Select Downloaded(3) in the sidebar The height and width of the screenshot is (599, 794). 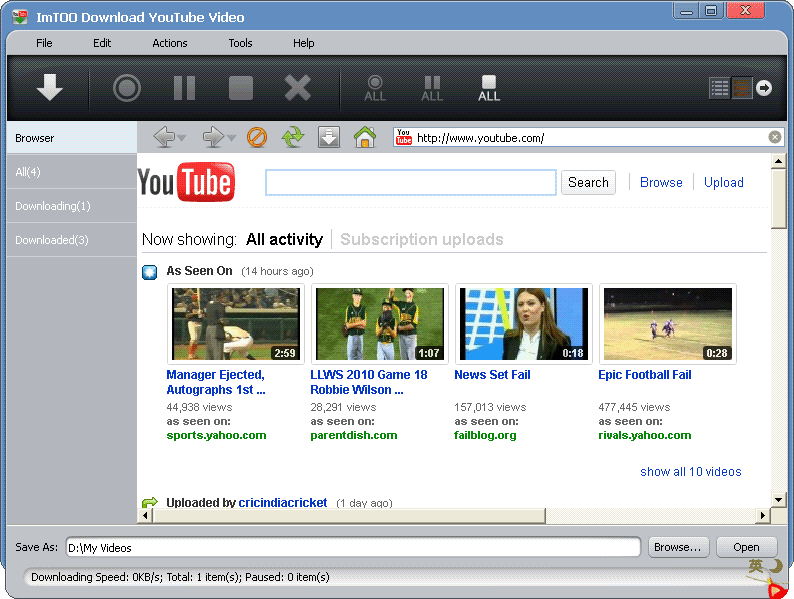coord(72,239)
